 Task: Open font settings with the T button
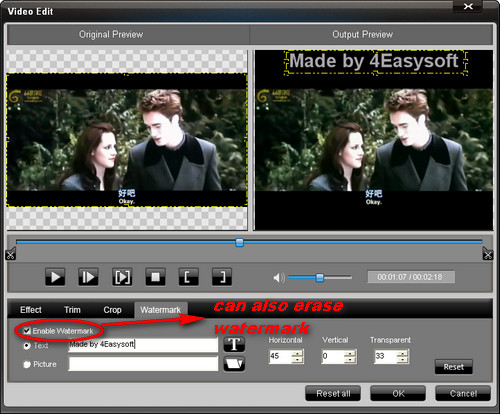[x=234, y=344]
